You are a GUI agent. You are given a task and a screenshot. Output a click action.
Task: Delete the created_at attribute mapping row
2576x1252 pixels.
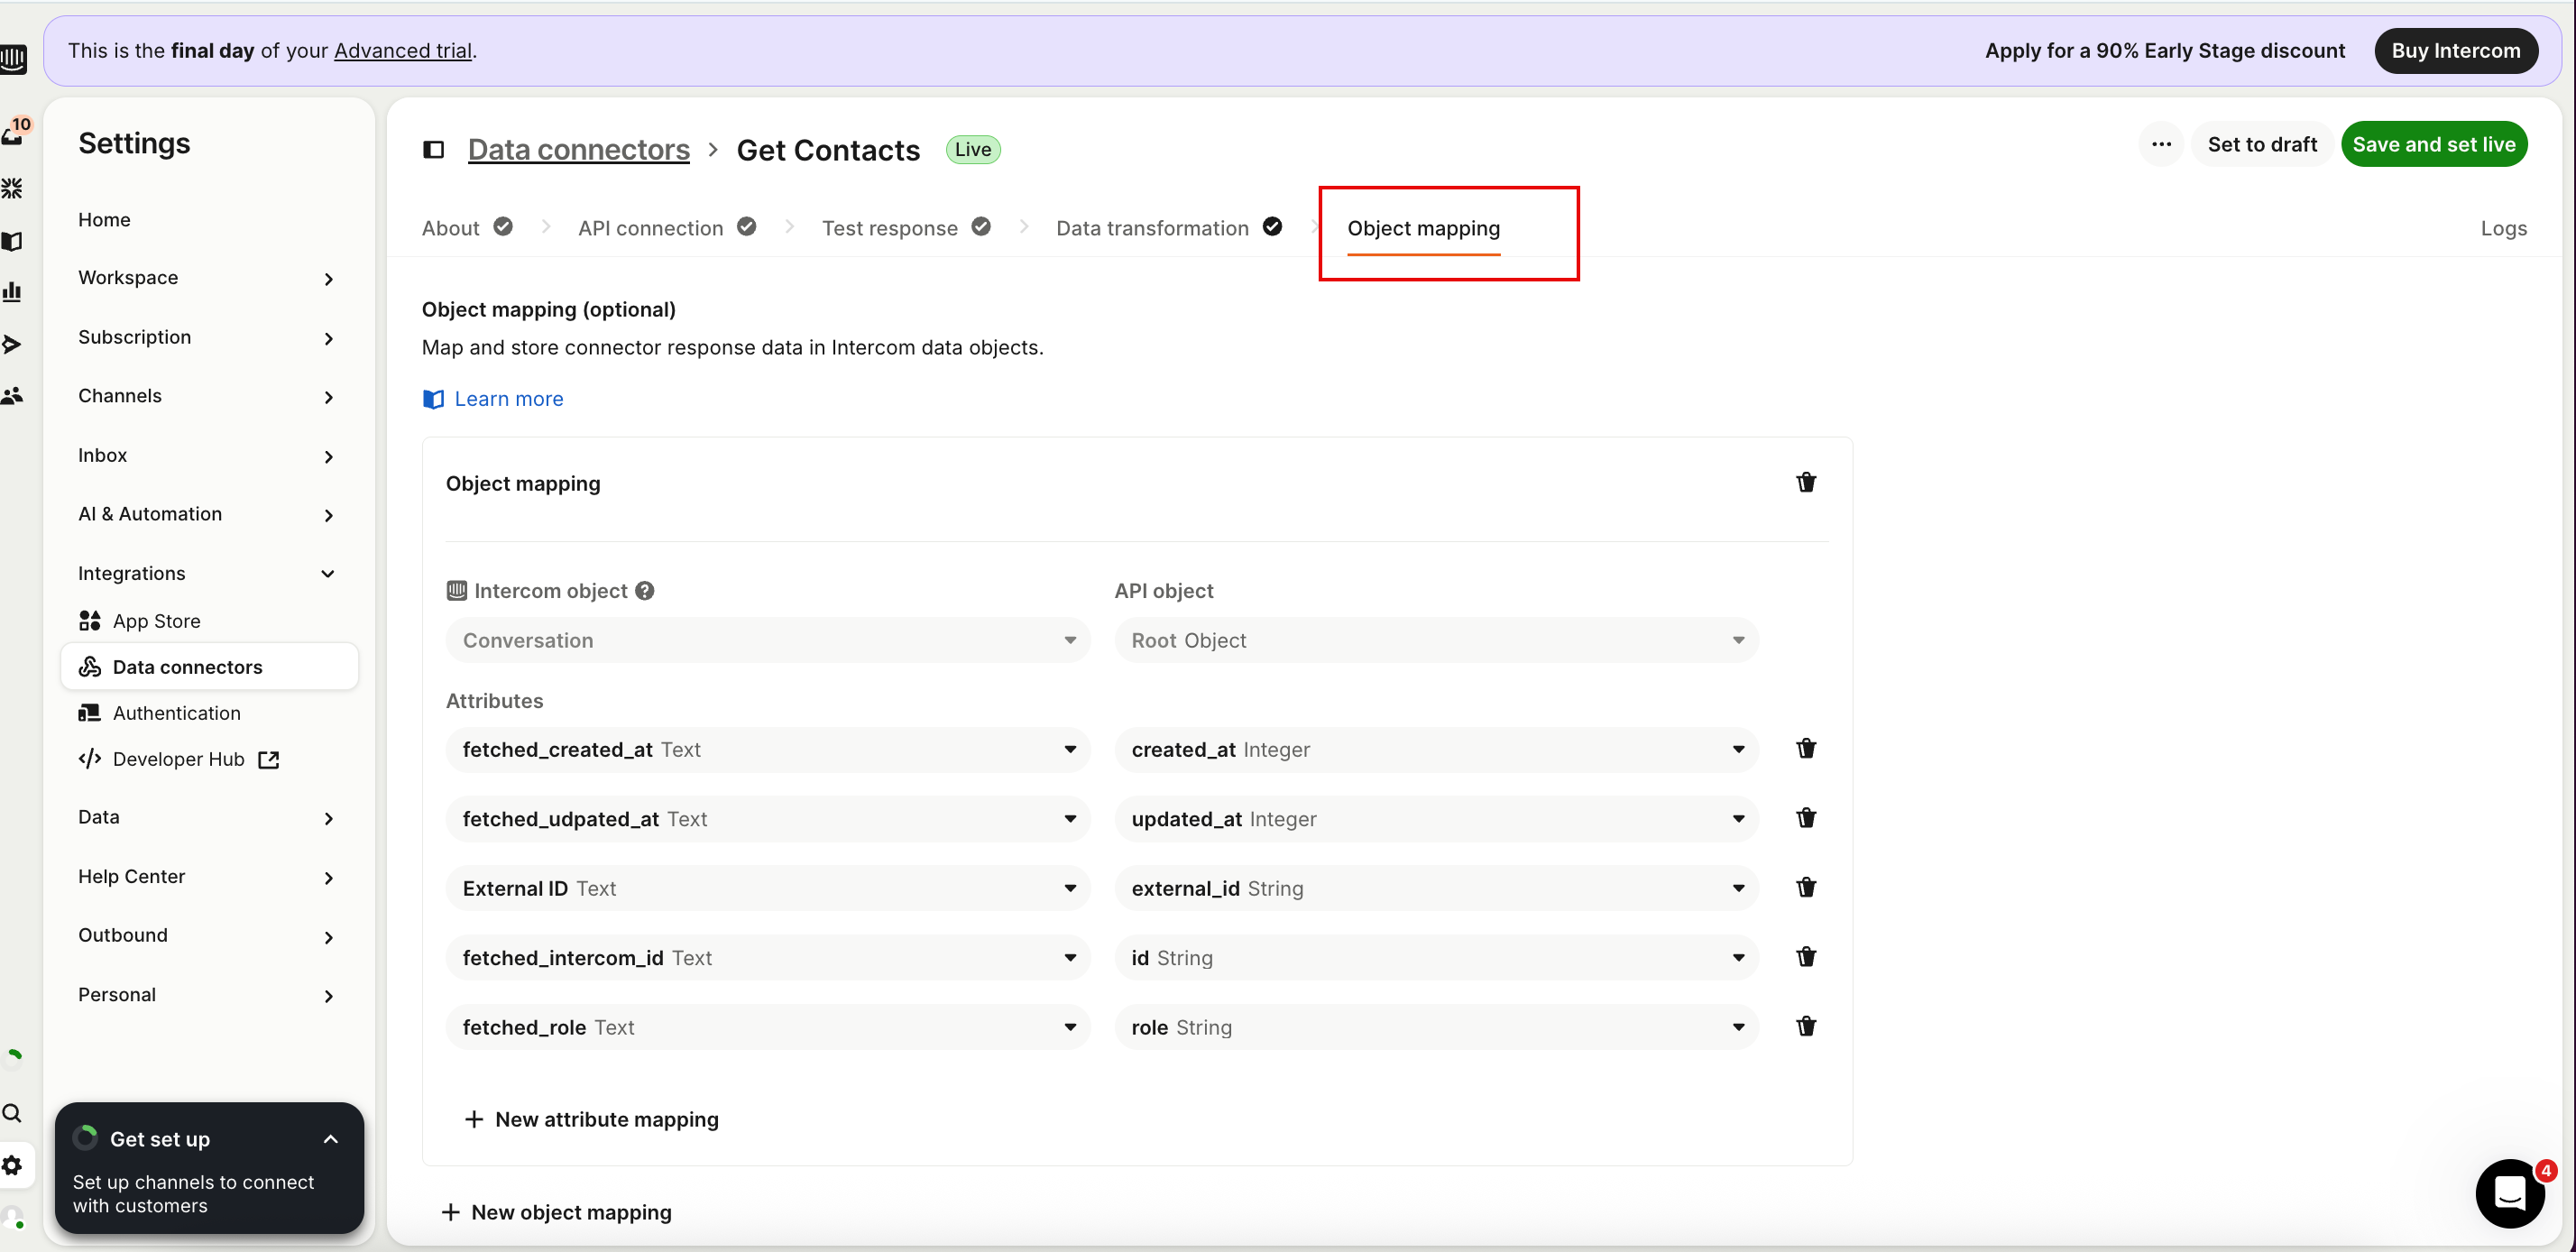pos(1805,749)
